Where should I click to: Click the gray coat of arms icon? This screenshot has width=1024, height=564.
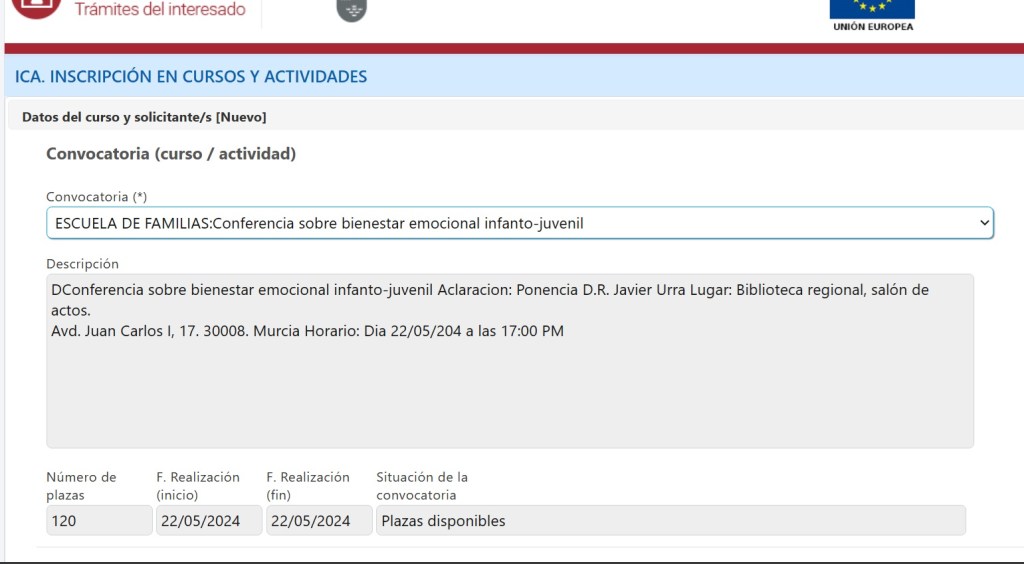click(351, 10)
